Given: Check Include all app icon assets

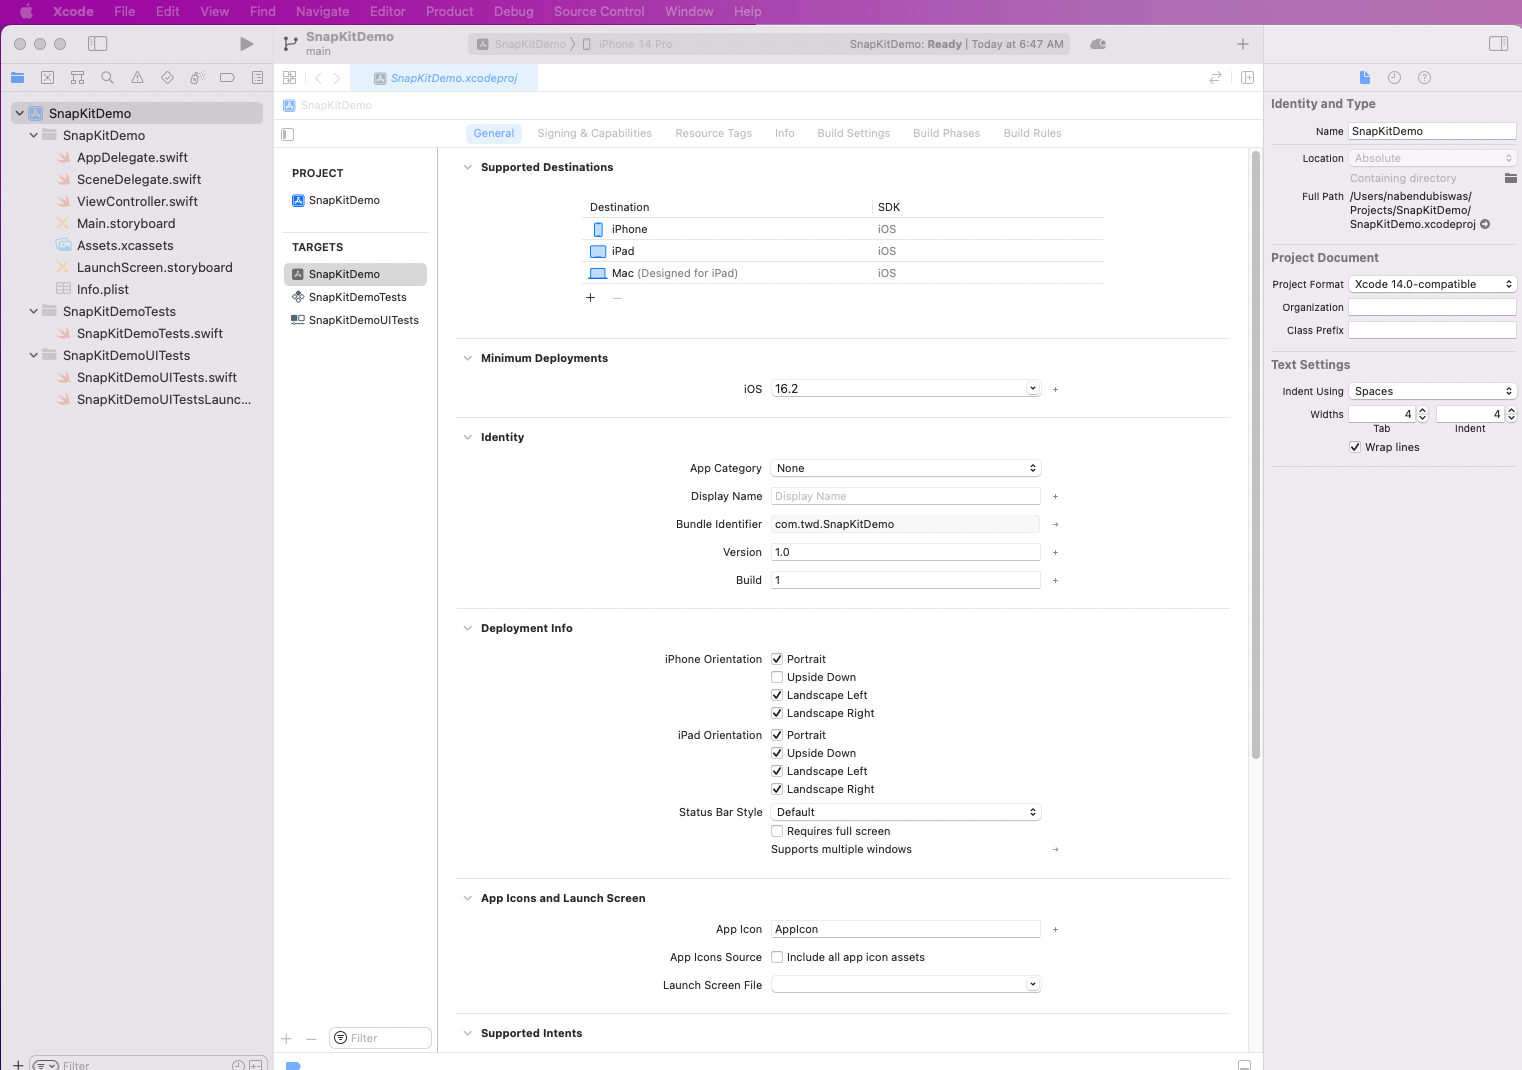Looking at the screenshot, I should [x=777, y=957].
